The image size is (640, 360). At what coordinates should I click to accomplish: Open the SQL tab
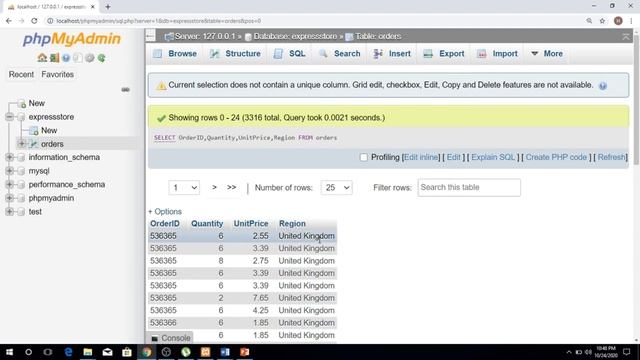pyautogui.click(x=289, y=53)
